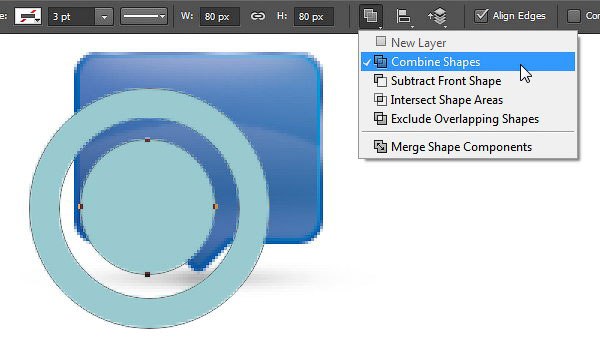This screenshot has width=600, height=362.
Task: Toggle the link width and height icon
Action: pos(258,16)
